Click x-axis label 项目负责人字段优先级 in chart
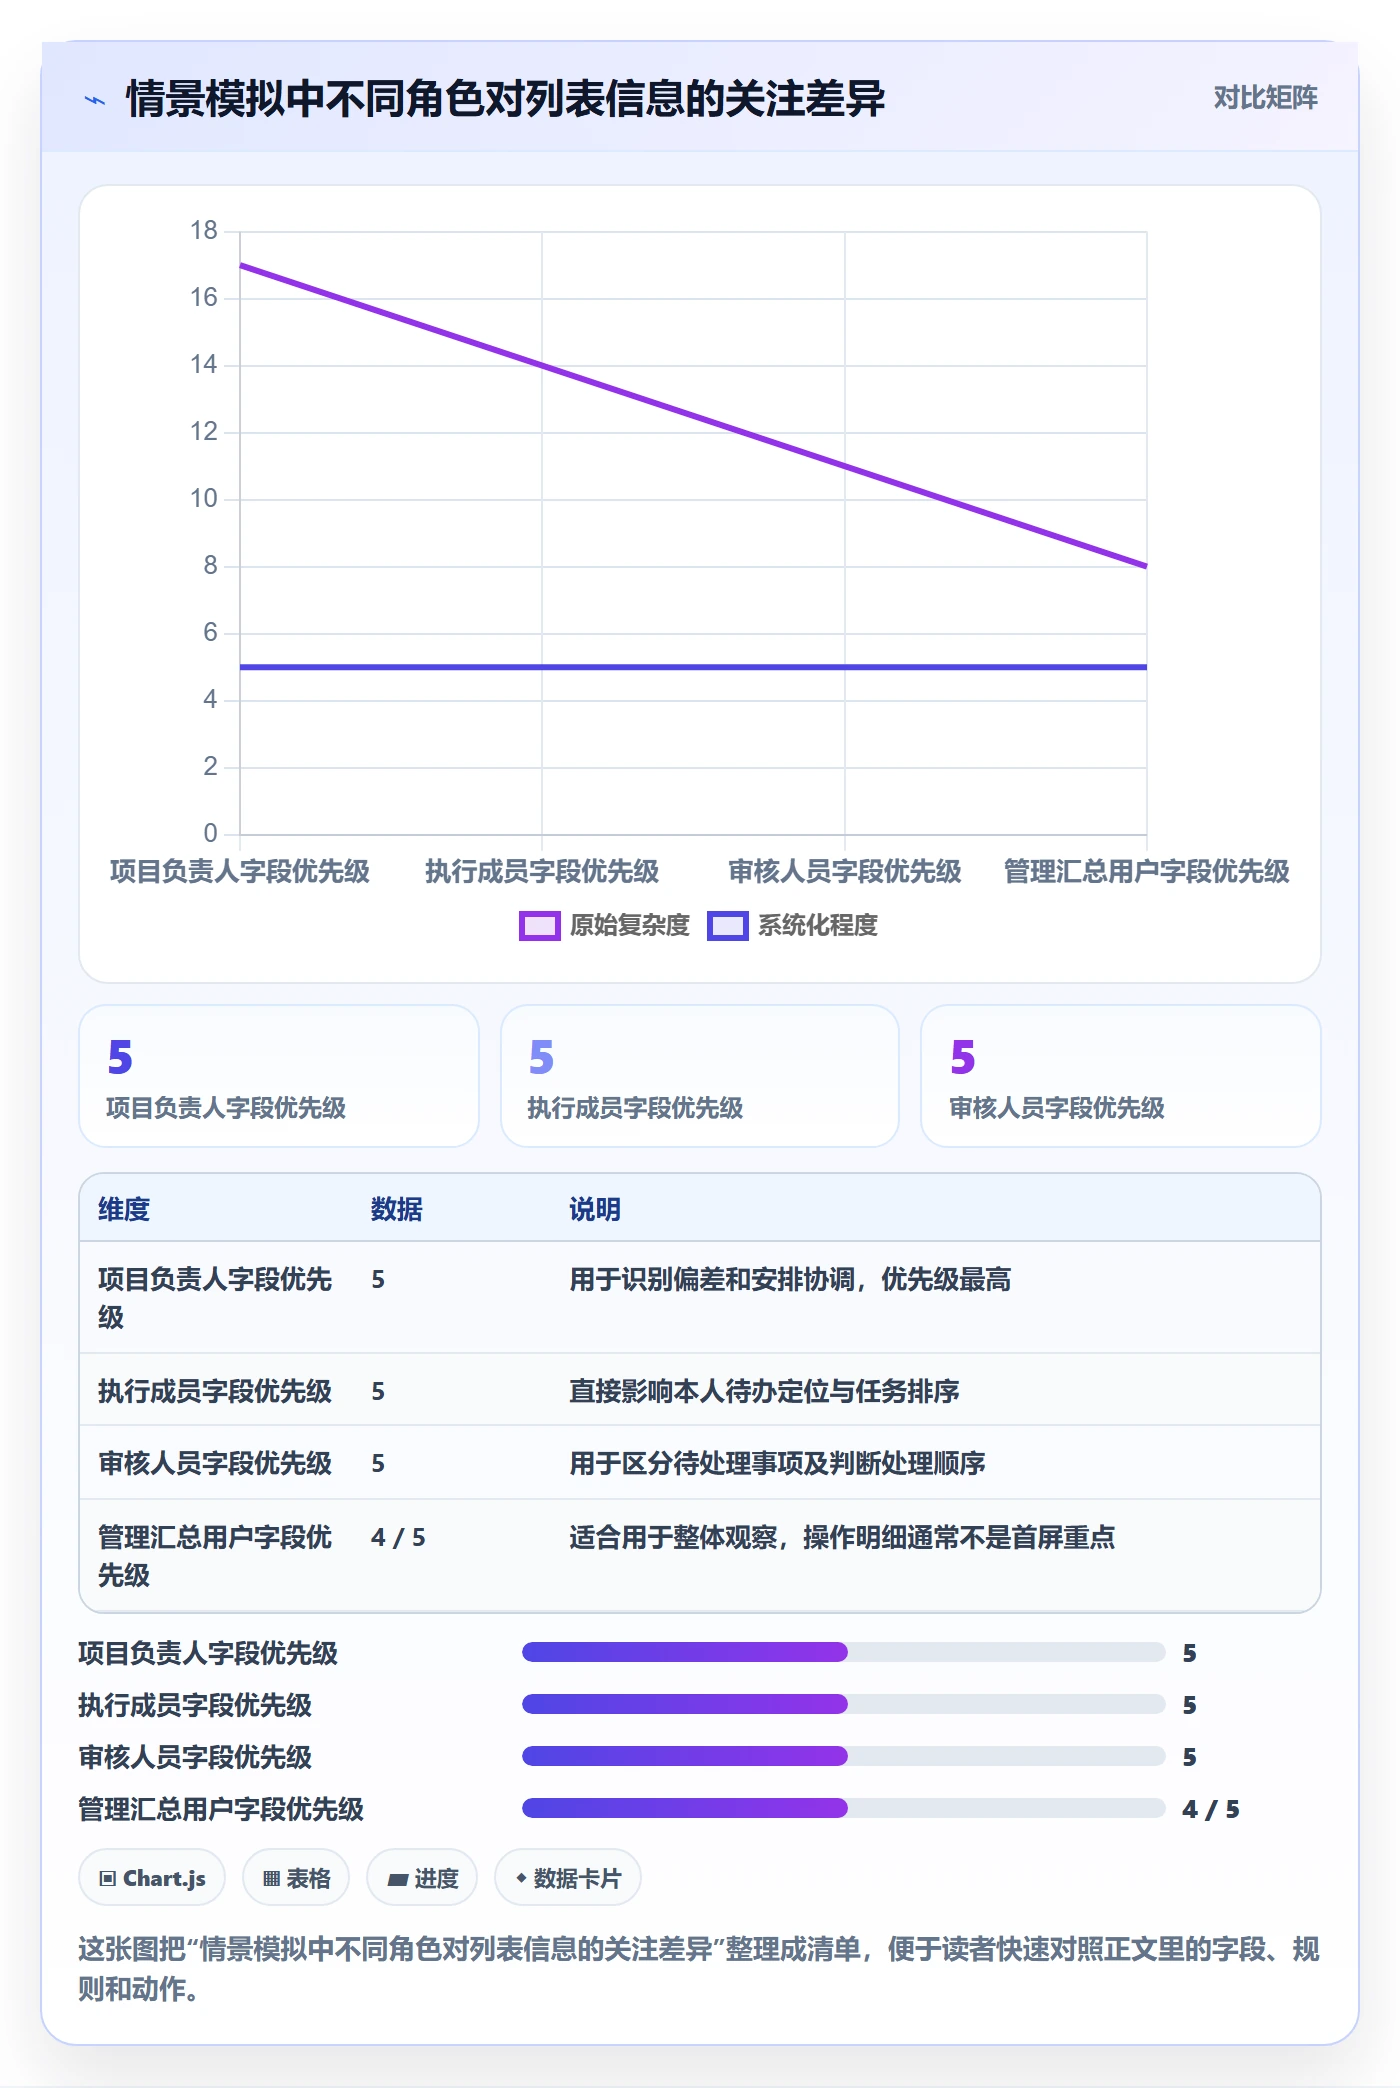The image size is (1400, 2088). pos(240,871)
